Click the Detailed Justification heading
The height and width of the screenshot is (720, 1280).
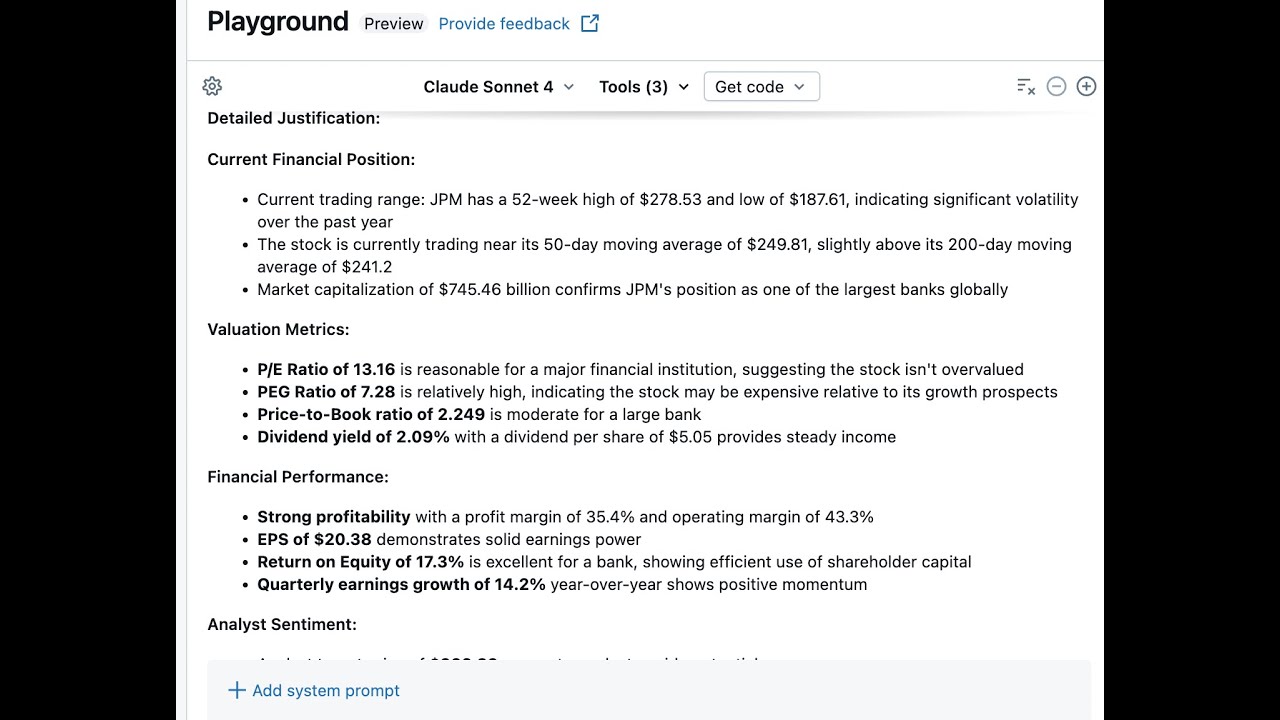point(293,118)
